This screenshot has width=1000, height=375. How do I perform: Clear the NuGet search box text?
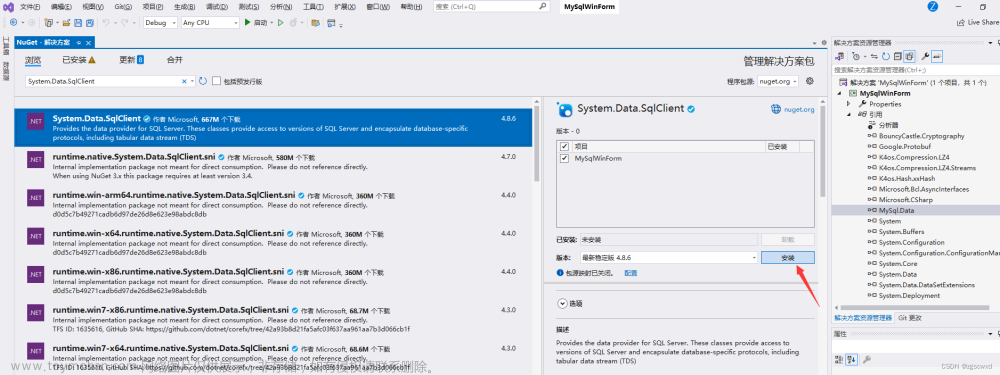click(x=184, y=81)
